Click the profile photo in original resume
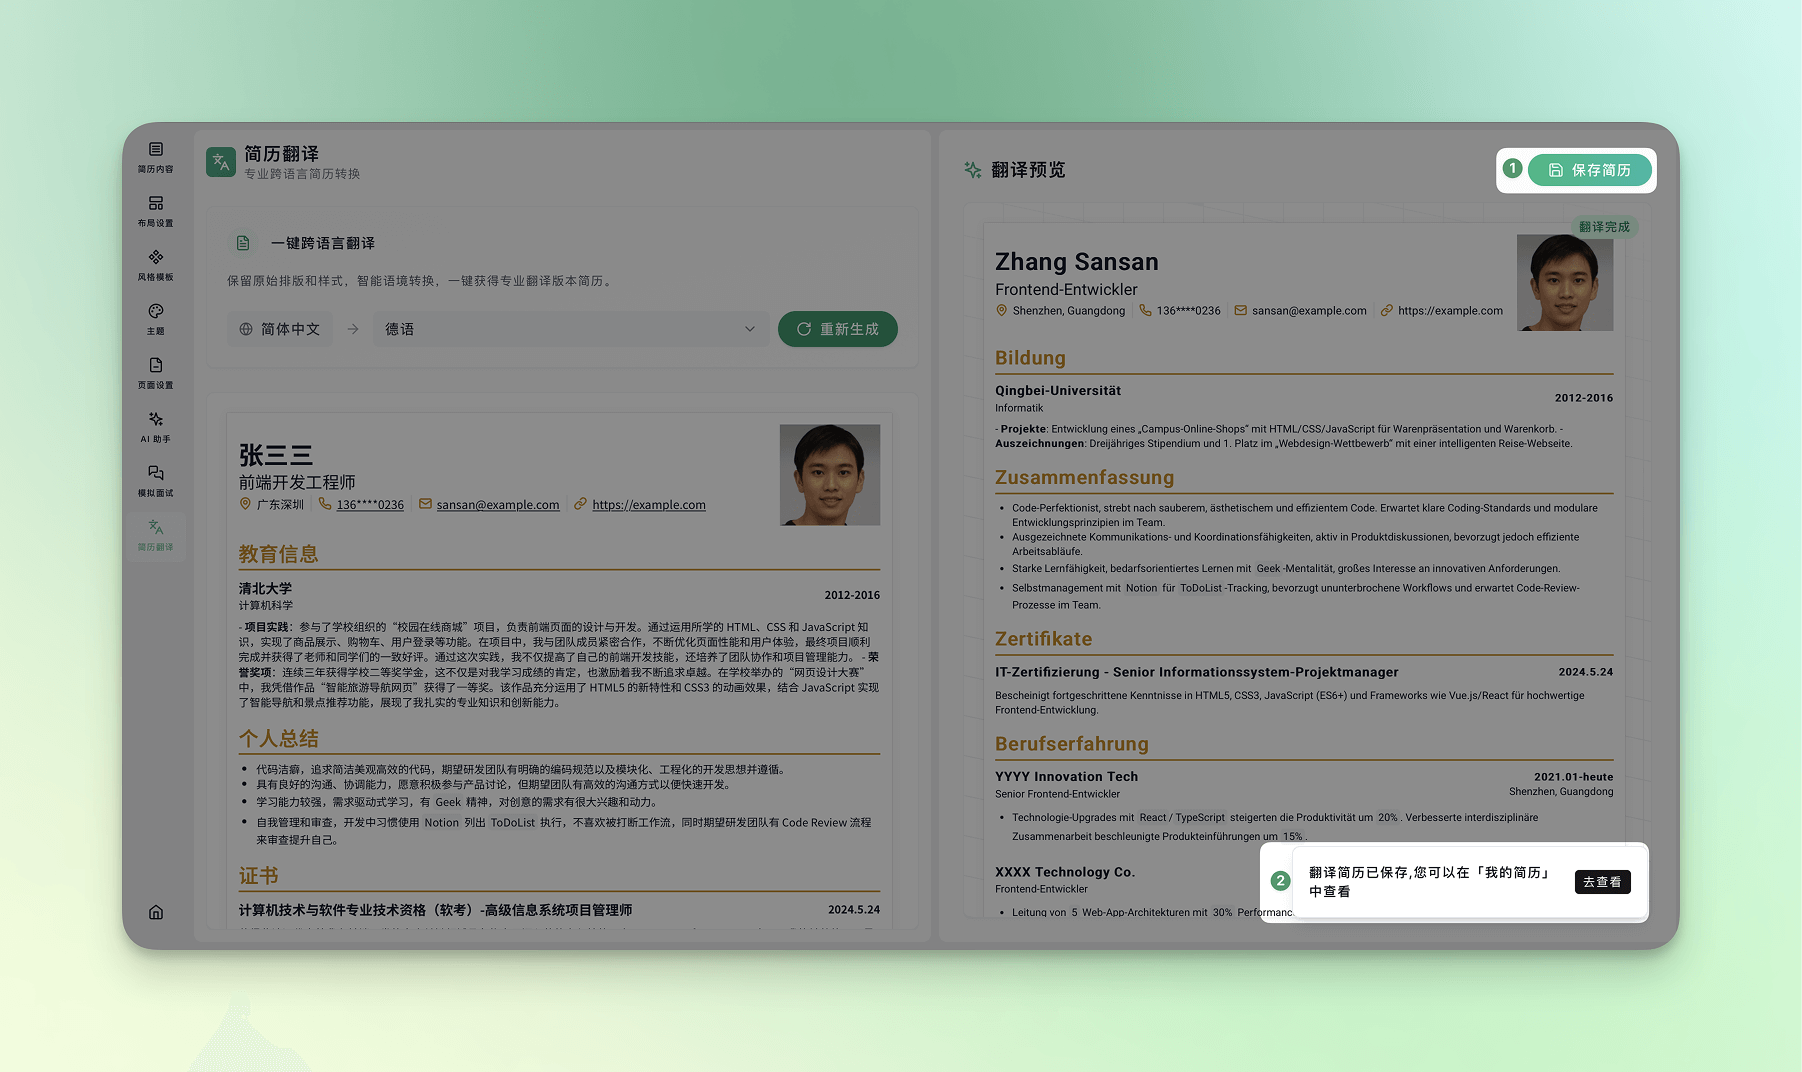Image resolution: width=1802 pixels, height=1072 pixels. click(829, 475)
